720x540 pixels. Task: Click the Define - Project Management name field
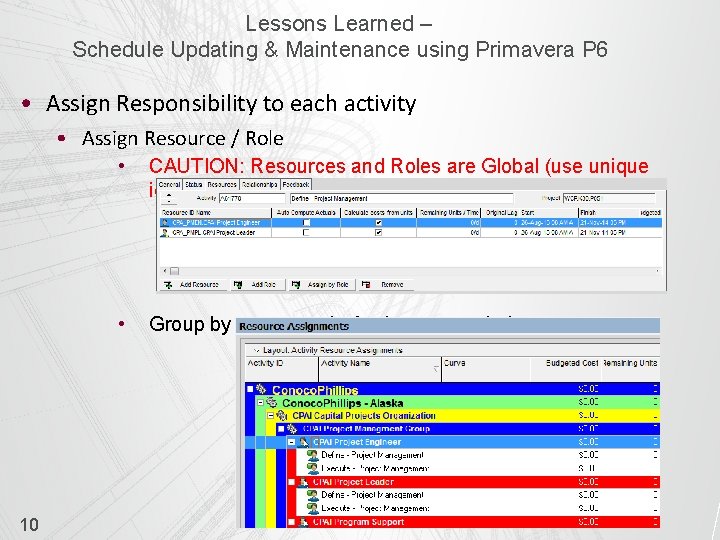coord(402,198)
